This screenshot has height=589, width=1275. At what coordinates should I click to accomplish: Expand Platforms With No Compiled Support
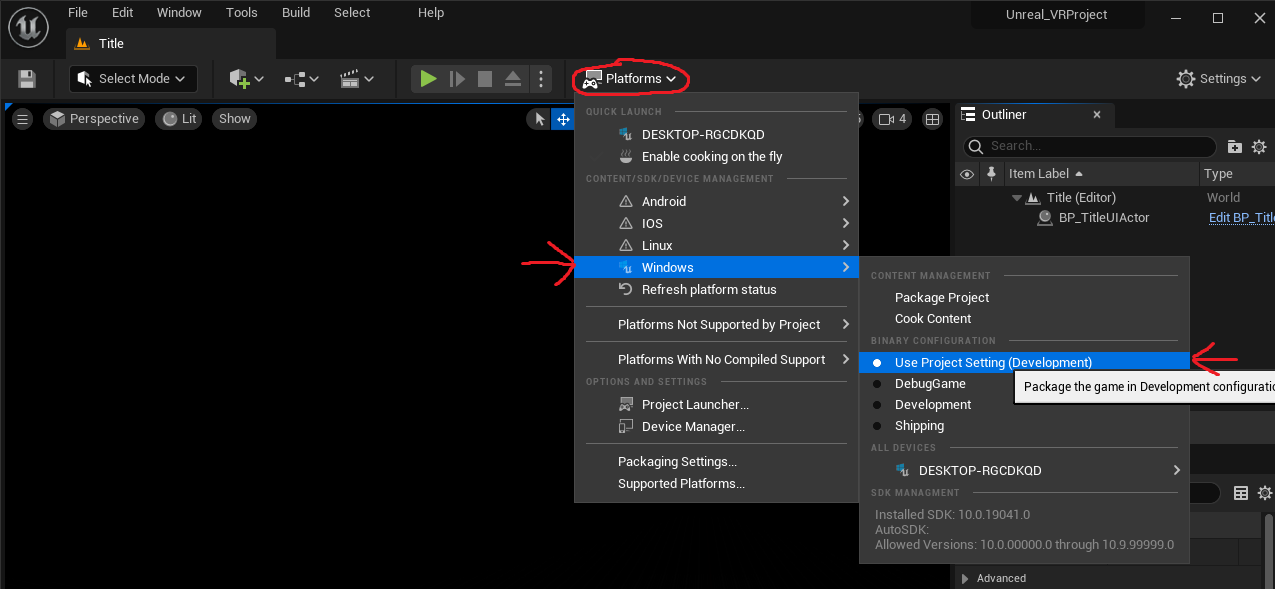click(x=715, y=359)
